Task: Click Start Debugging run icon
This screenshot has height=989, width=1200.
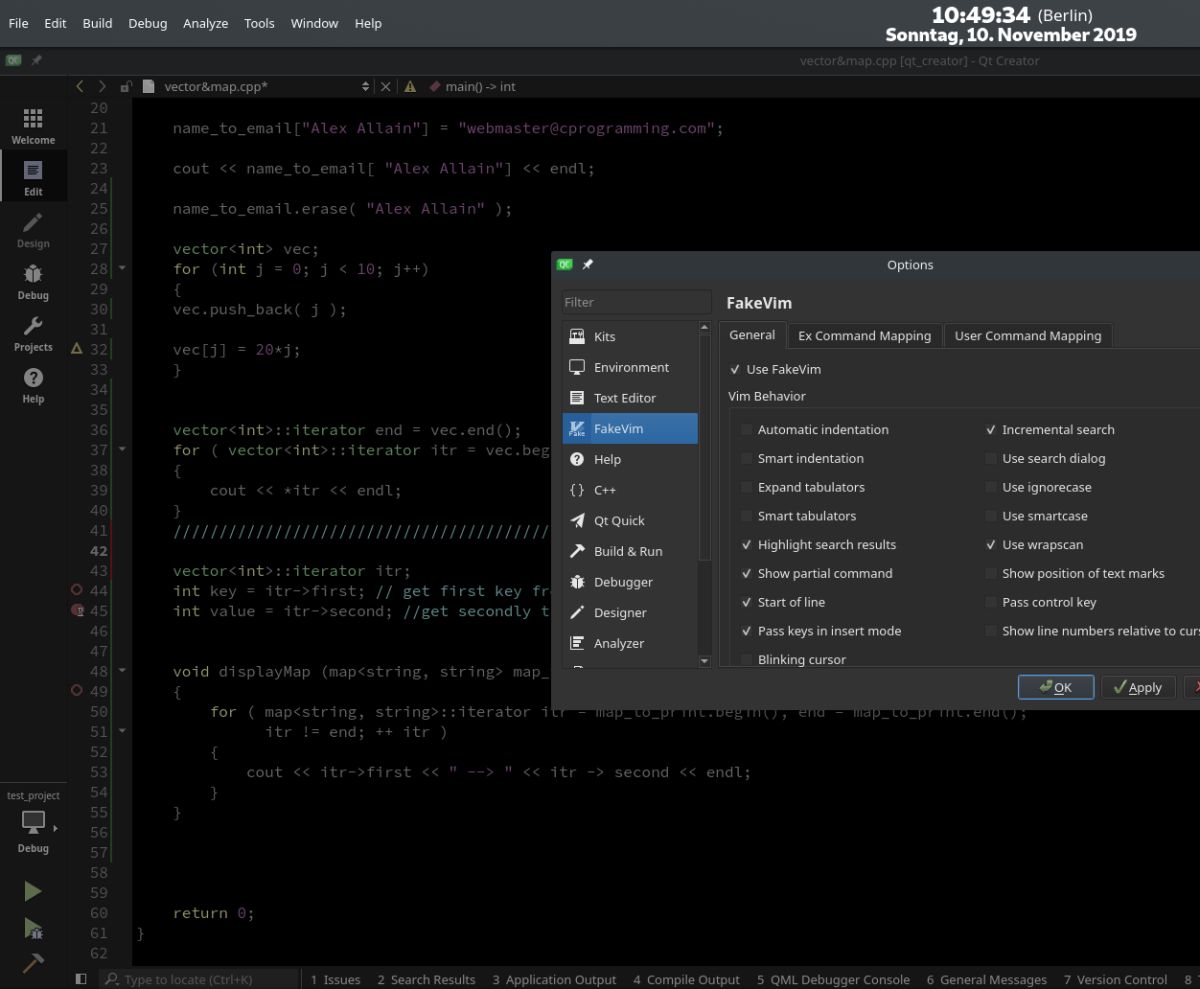Action: 33,928
